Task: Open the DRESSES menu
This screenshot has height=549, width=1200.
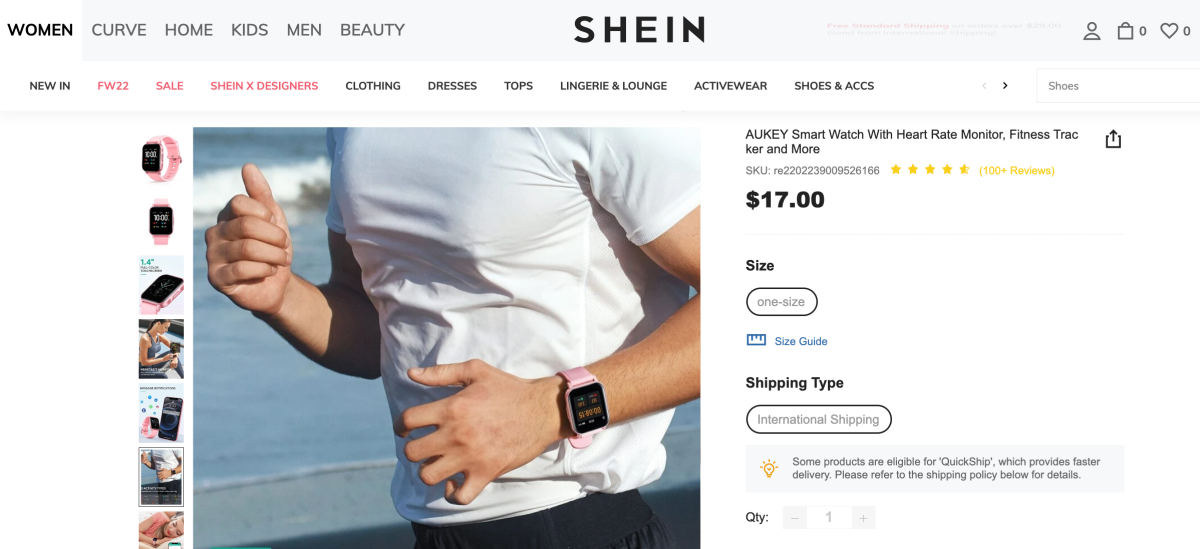Action: [452, 86]
